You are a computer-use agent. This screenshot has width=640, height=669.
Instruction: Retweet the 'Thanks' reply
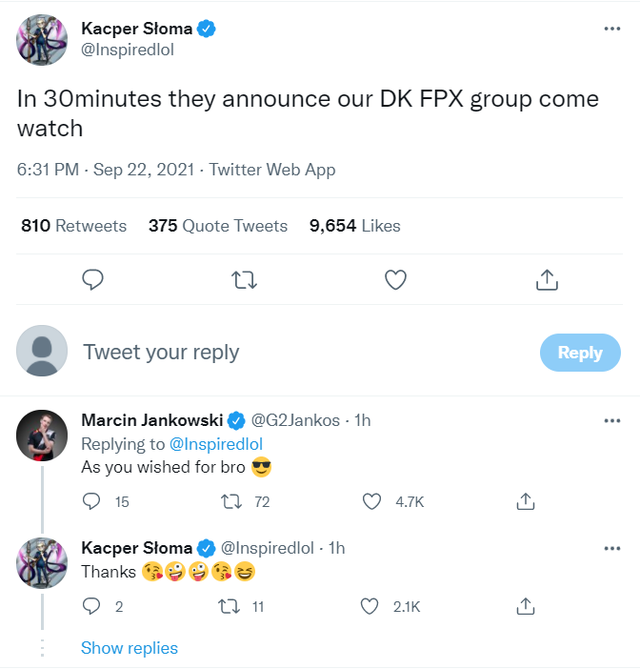coord(229,606)
